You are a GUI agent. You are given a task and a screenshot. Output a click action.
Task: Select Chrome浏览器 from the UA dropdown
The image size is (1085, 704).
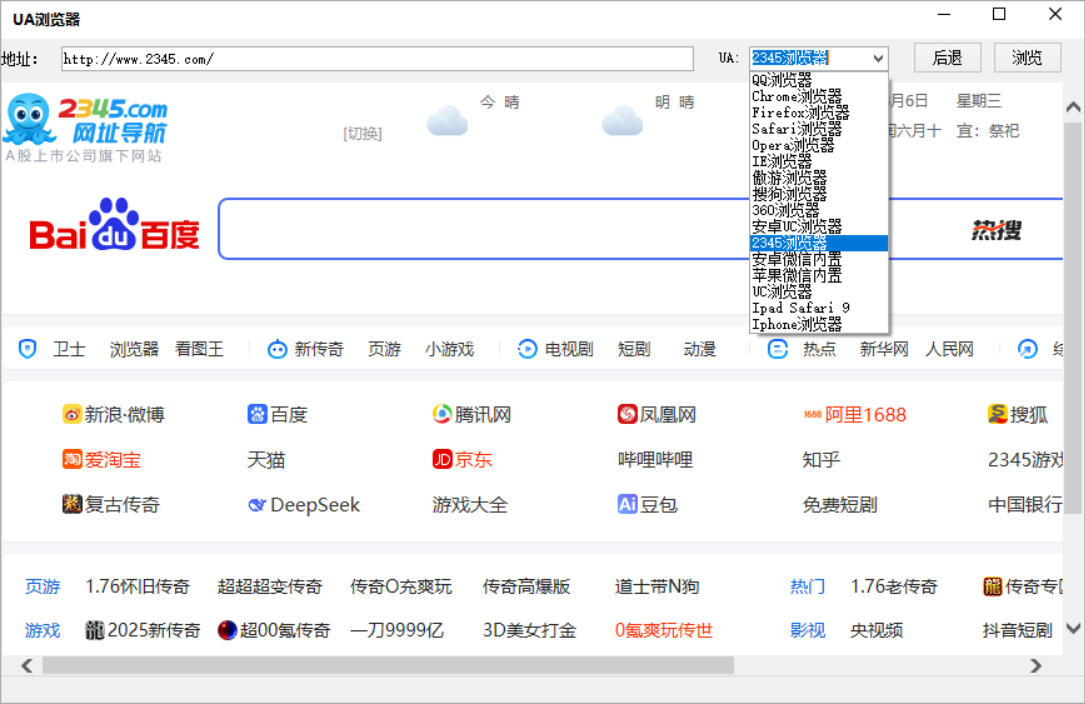pyautogui.click(x=802, y=97)
